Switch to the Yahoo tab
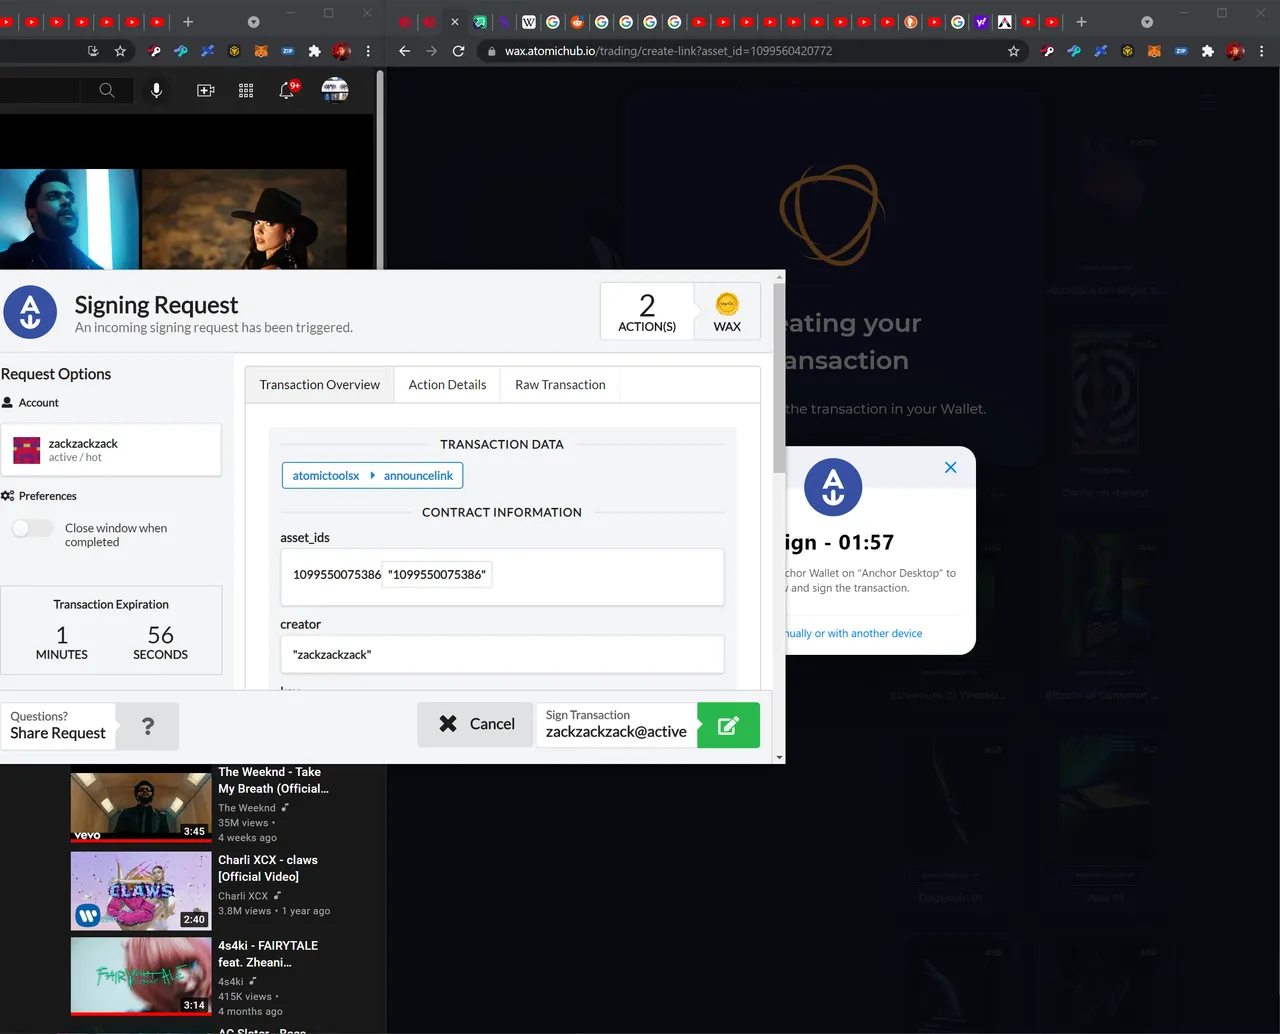The height and width of the screenshot is (1034, 1280). pyautogui.click(x=981, y=22)
